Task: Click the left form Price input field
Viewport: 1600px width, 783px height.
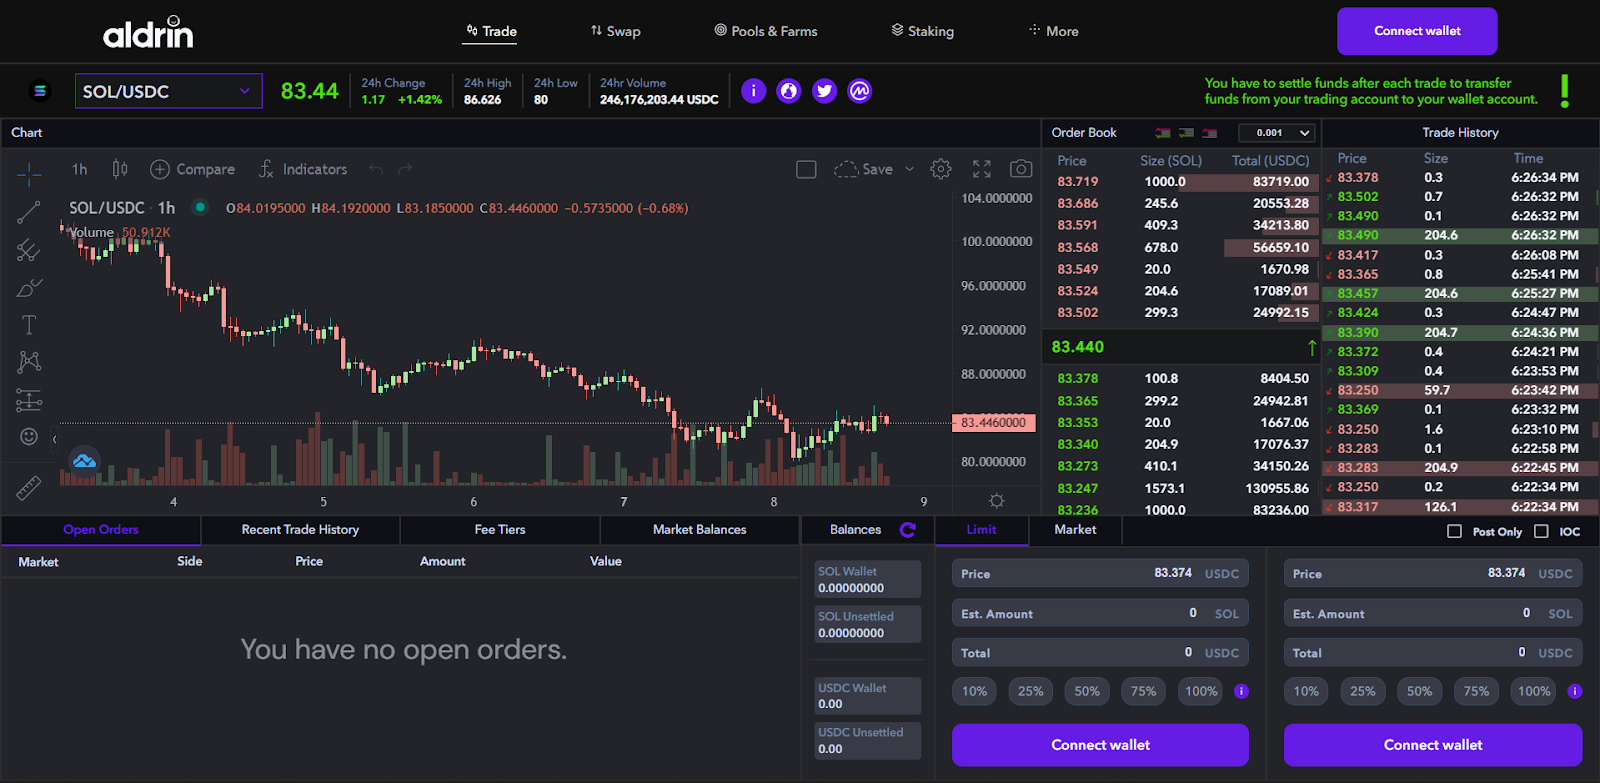Action: (1100, 573)
